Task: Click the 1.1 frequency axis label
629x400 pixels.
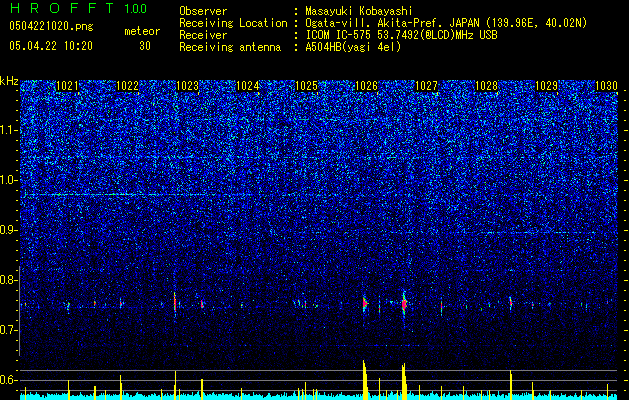Action: [9, 130]
